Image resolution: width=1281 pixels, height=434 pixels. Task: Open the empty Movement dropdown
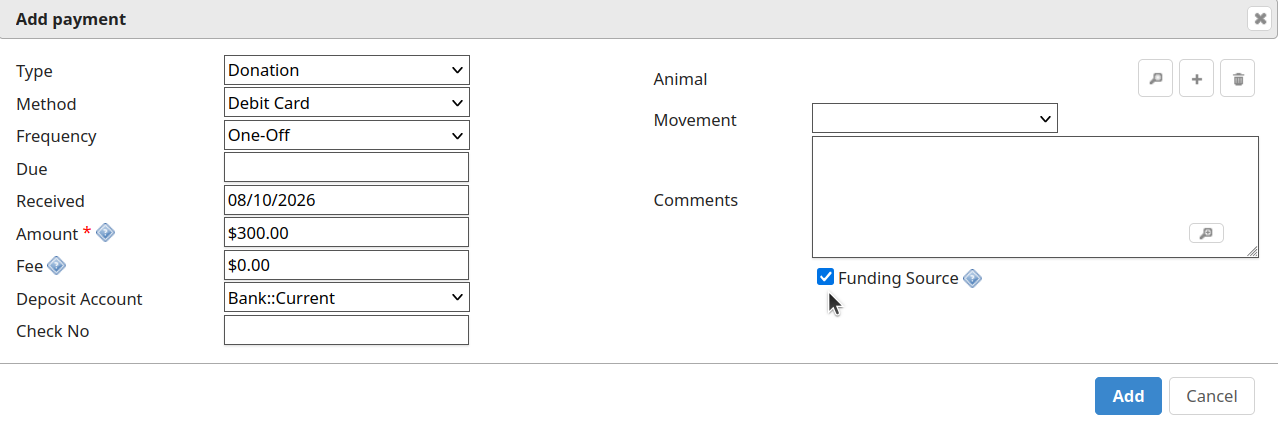coord(935,118)
